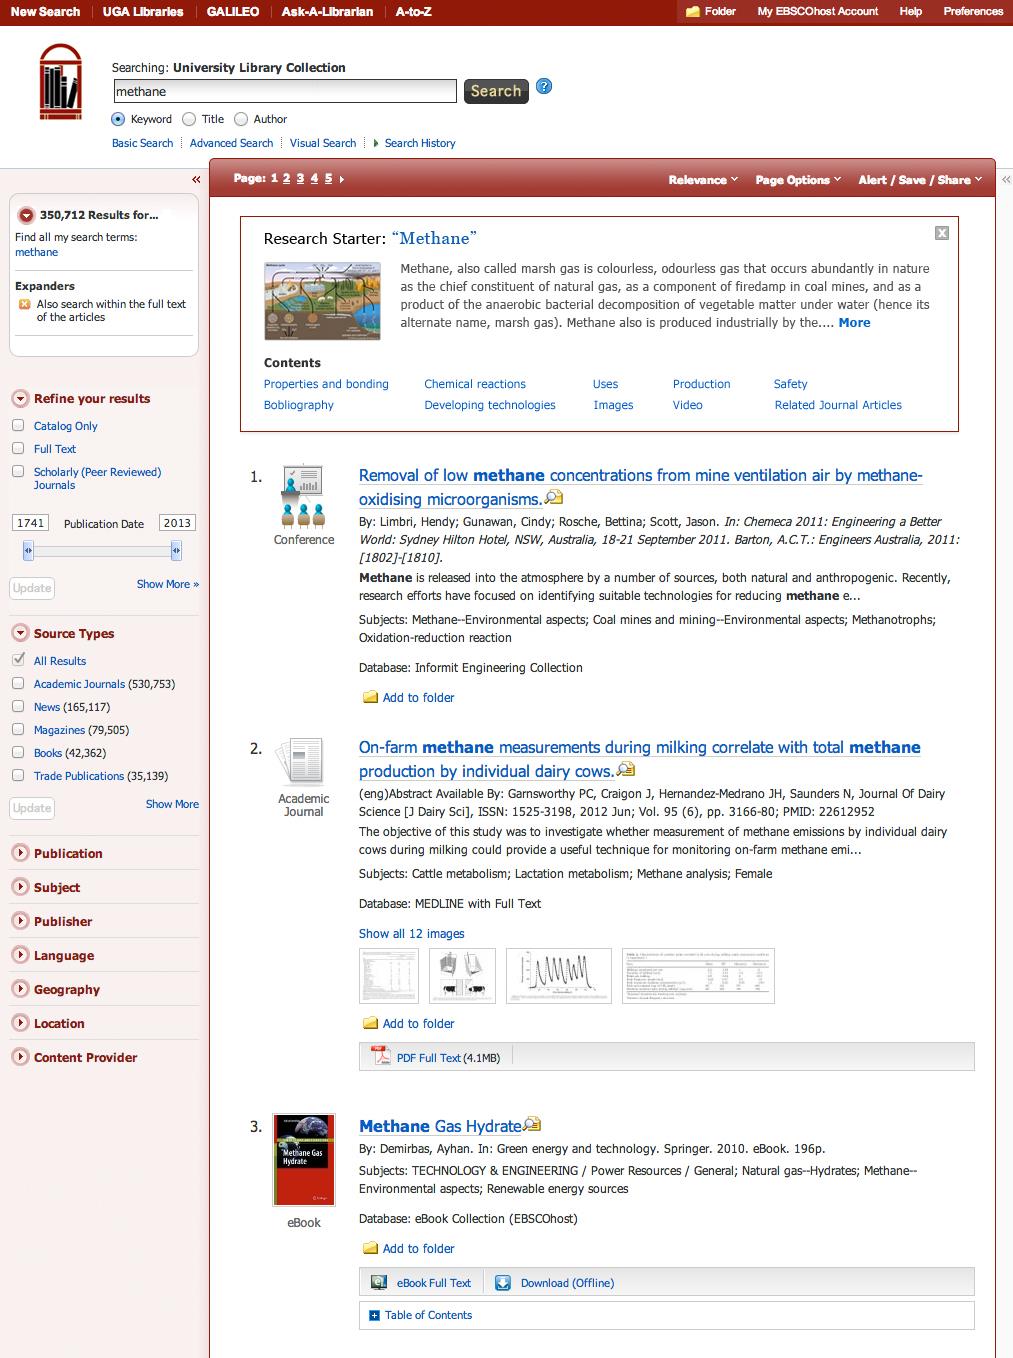Click folder icon for Conference result
1013x1358 pixels.
370,697
